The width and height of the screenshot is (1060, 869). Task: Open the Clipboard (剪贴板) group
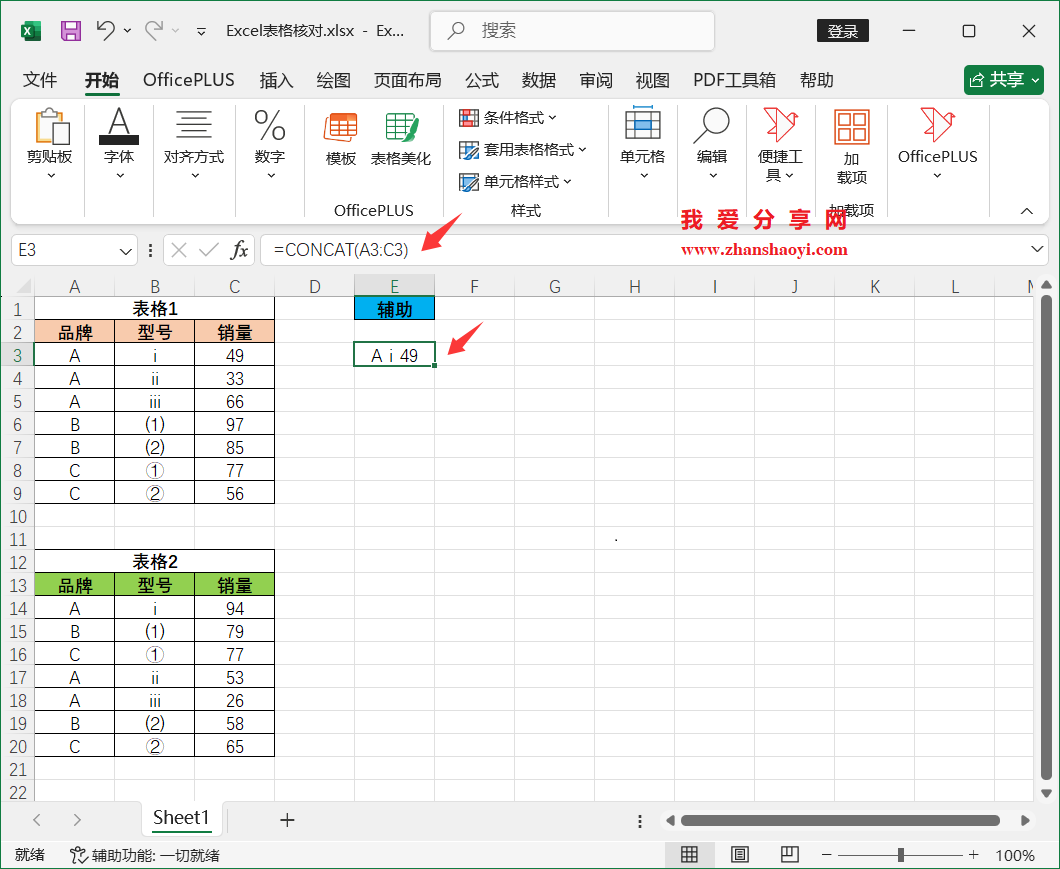50,145
